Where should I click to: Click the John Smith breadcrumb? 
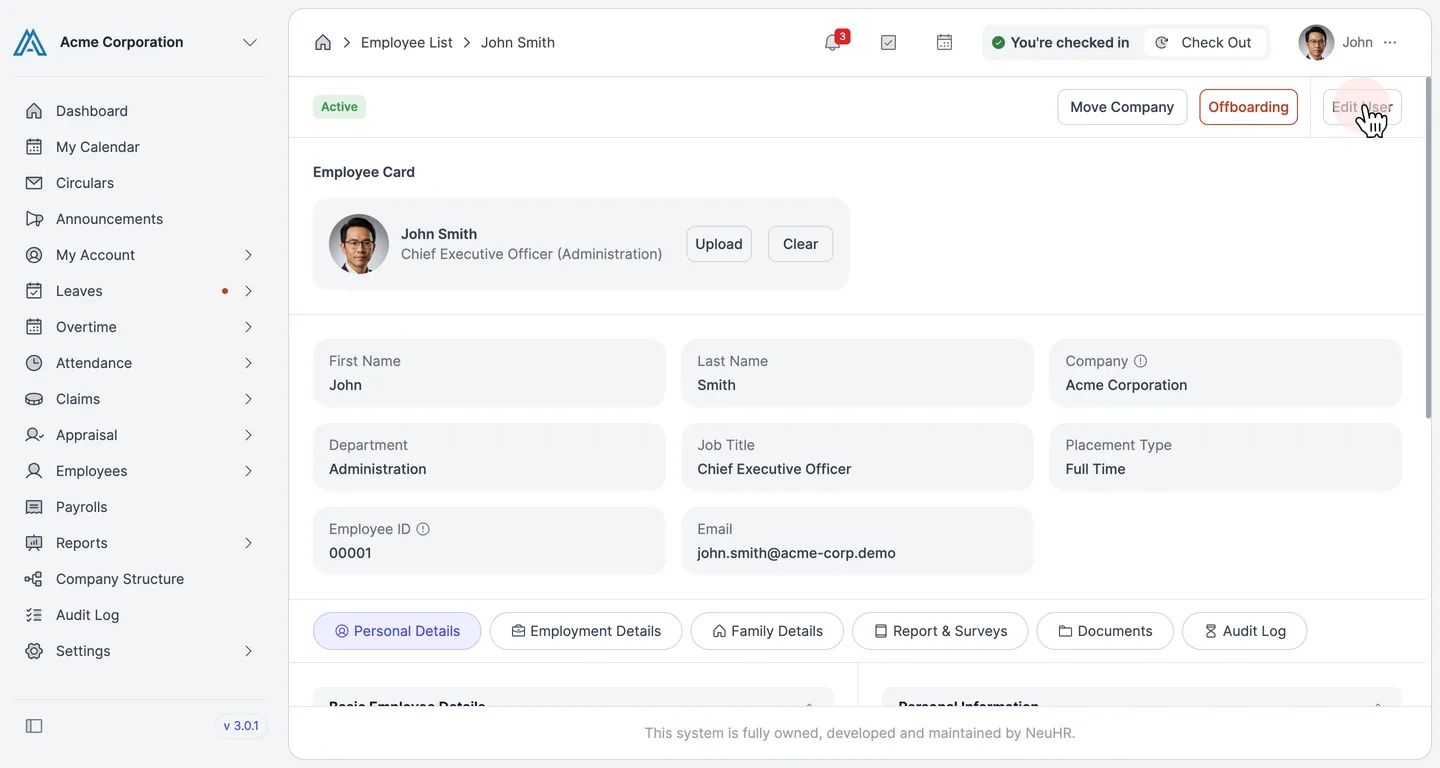[x=518, y=42]
